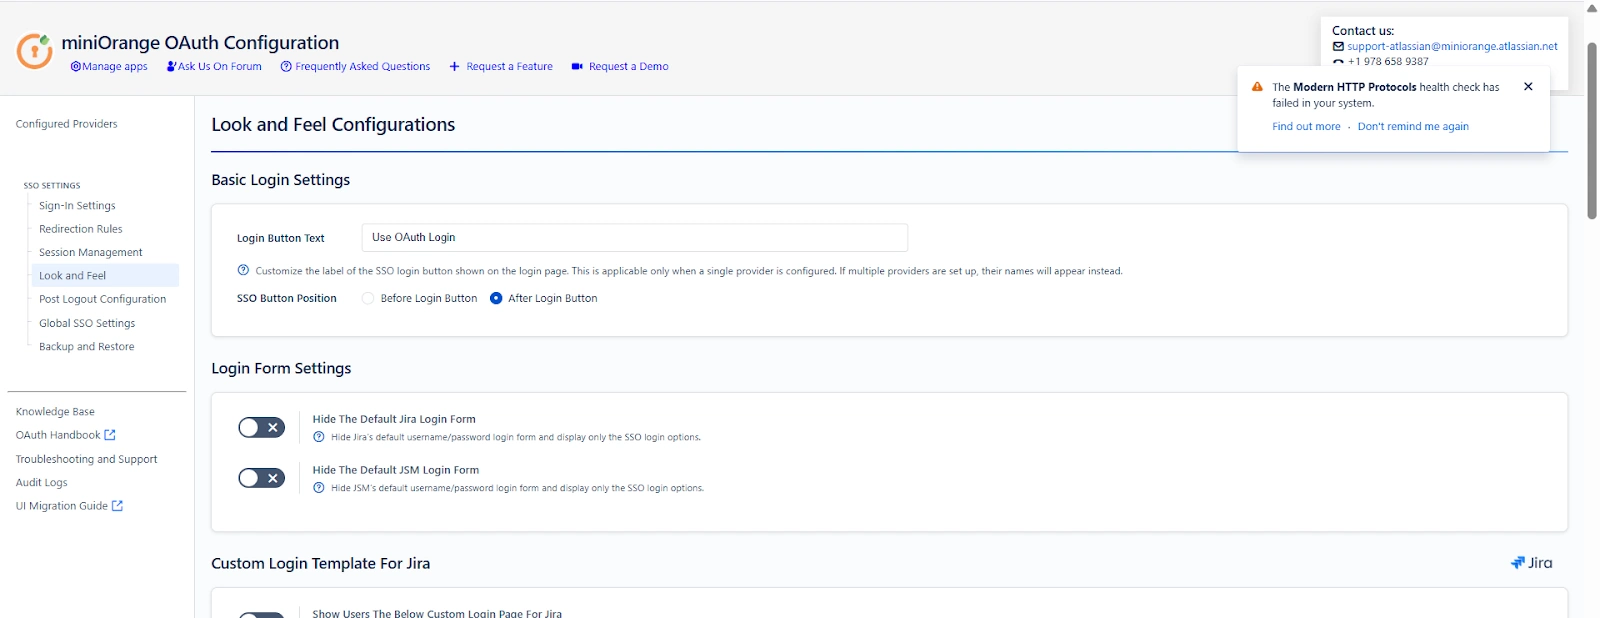Viewport: 1600px width, 618px height.
Task: Click the envelope icon in Contact us
Action: (1338, 46)
